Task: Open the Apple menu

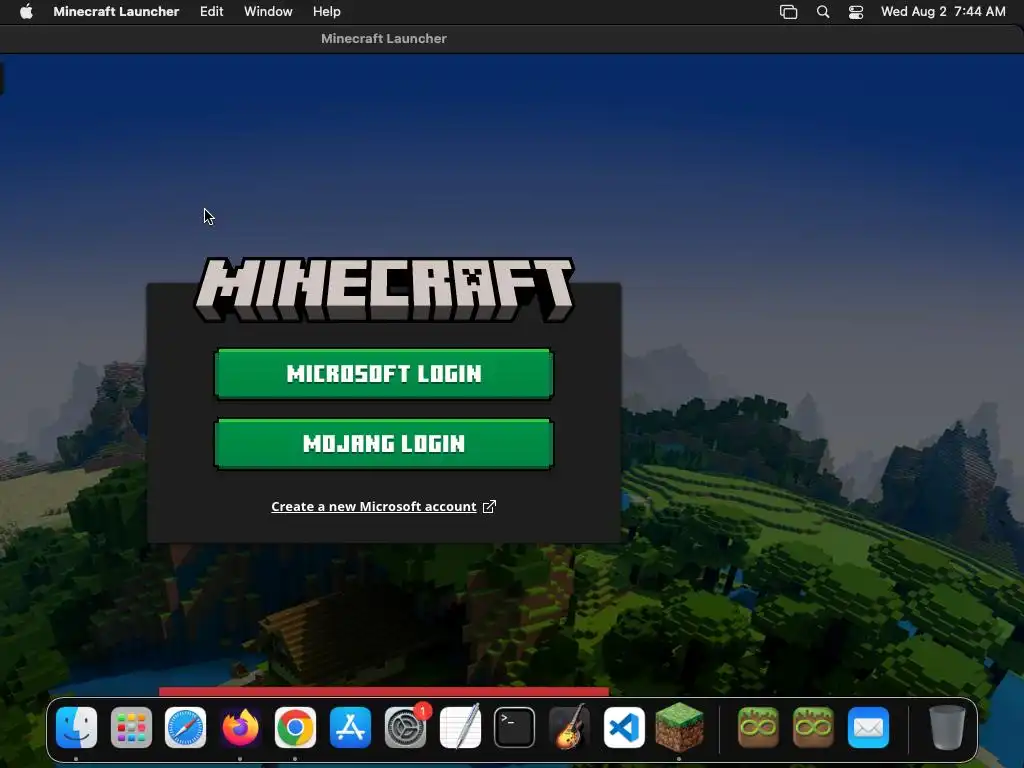Action: 26,12
